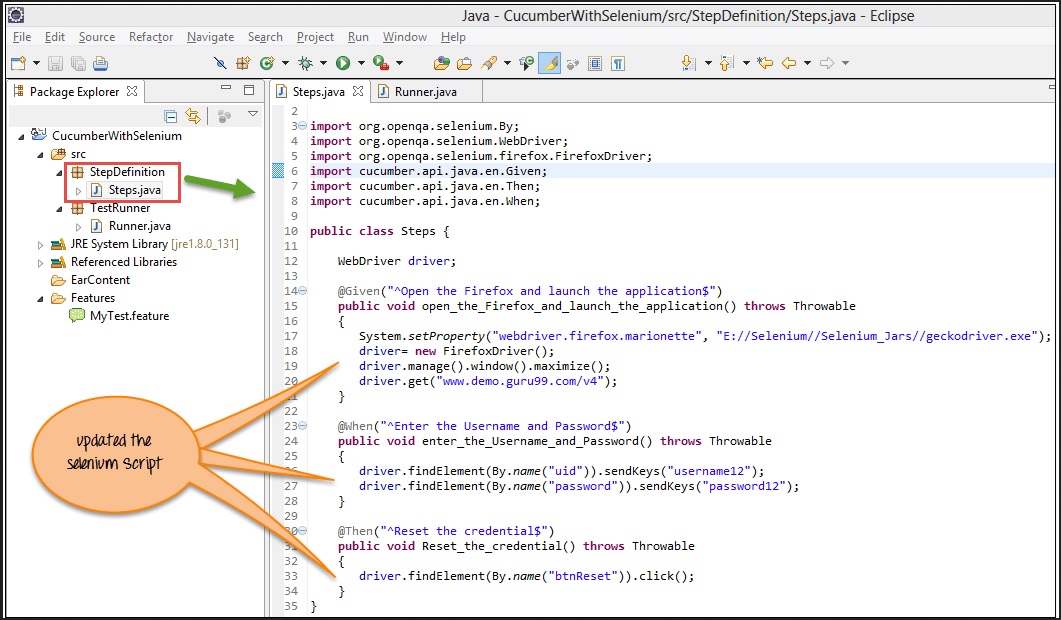
Task: Open the Window menu
Action: point(405,37)
